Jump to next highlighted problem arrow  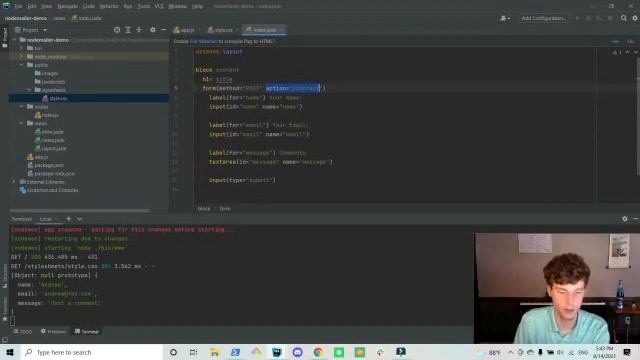[x=636, y=52]
